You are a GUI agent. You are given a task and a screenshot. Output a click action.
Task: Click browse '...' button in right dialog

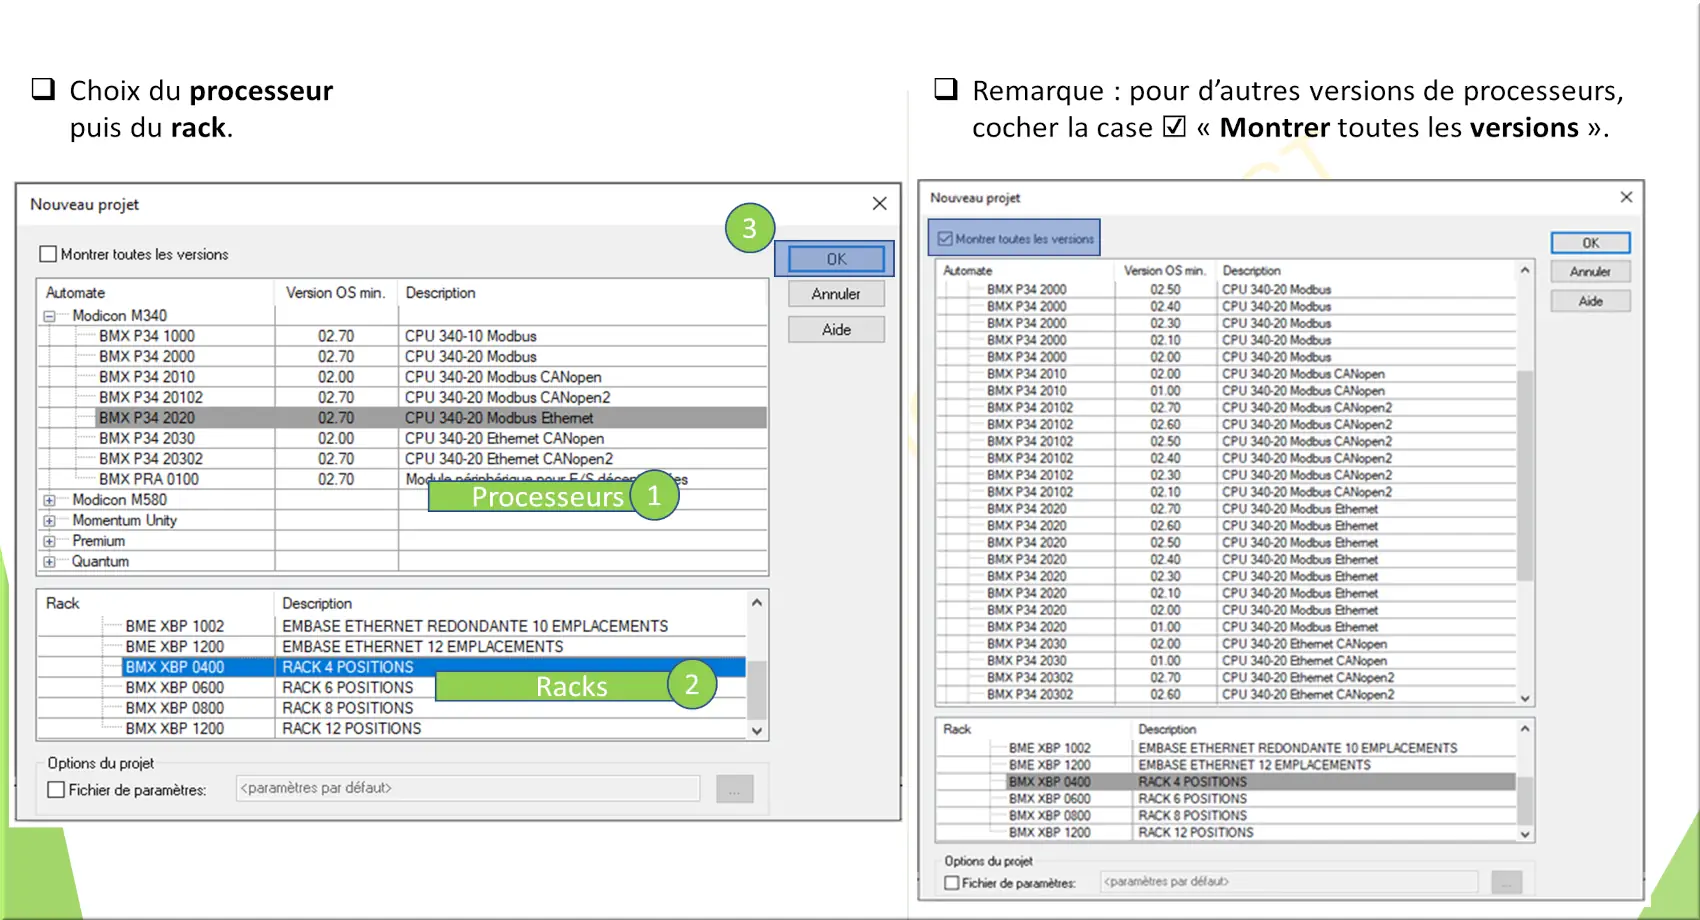tap(1506, 882)
